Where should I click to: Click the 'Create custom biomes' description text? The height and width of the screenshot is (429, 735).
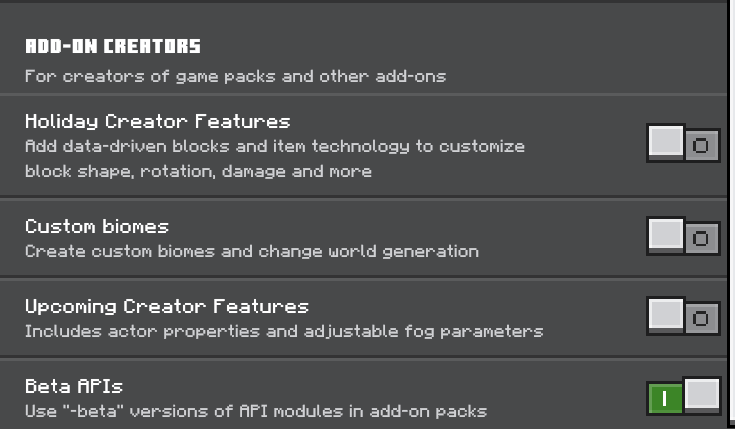pos(251,251)
